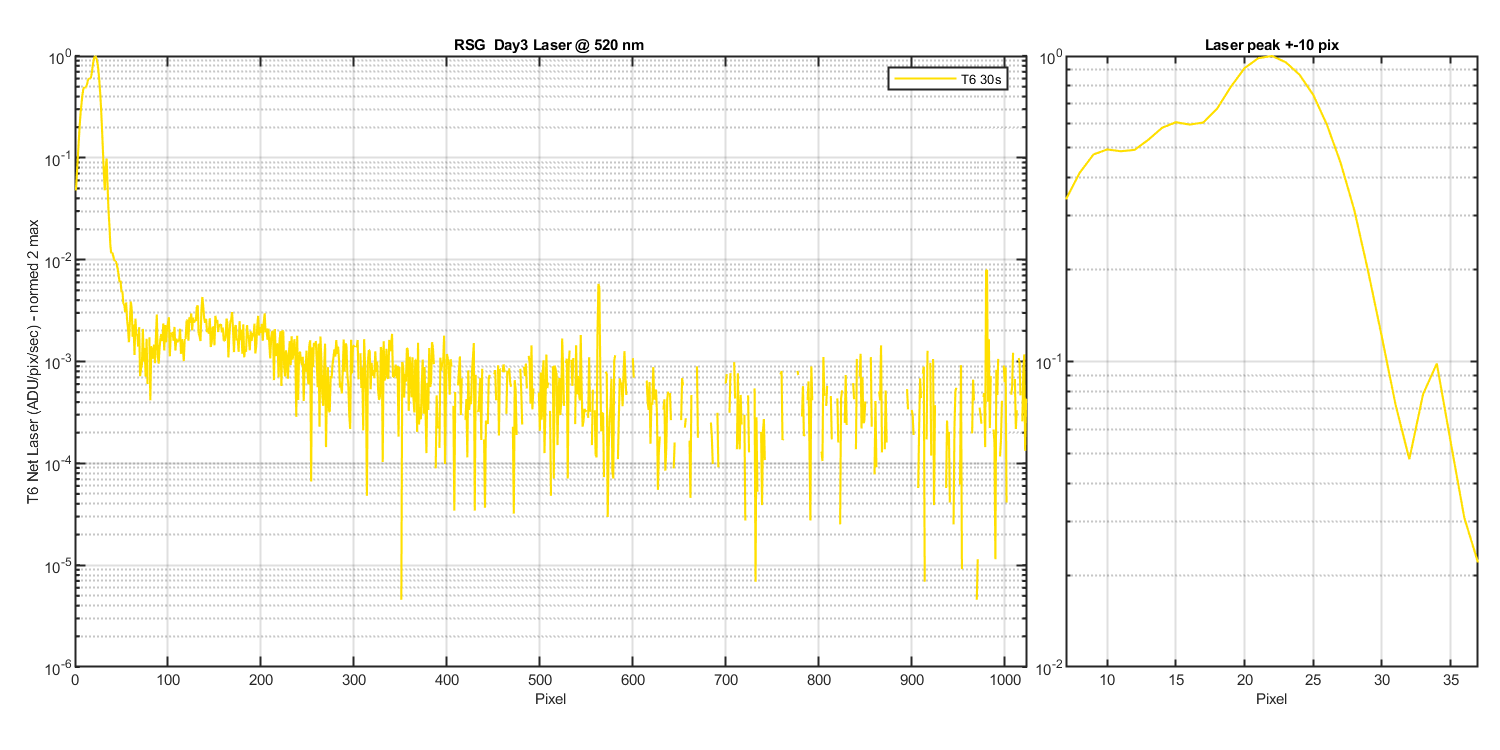
Task: Click the "25" x-axis tick of right plot
Action: 1313,680
